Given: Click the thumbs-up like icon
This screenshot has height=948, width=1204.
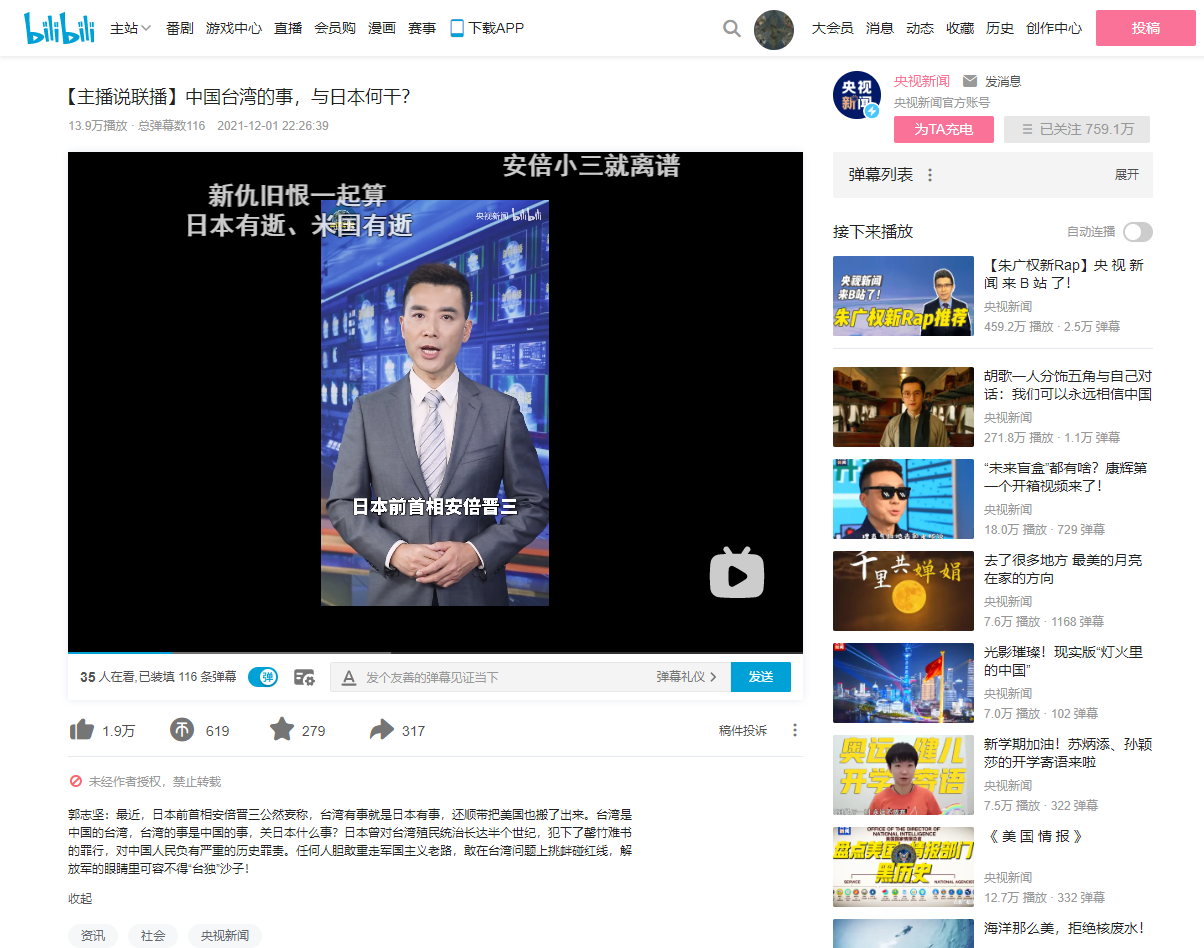Looking at the screenshot, I should [82, 730].
